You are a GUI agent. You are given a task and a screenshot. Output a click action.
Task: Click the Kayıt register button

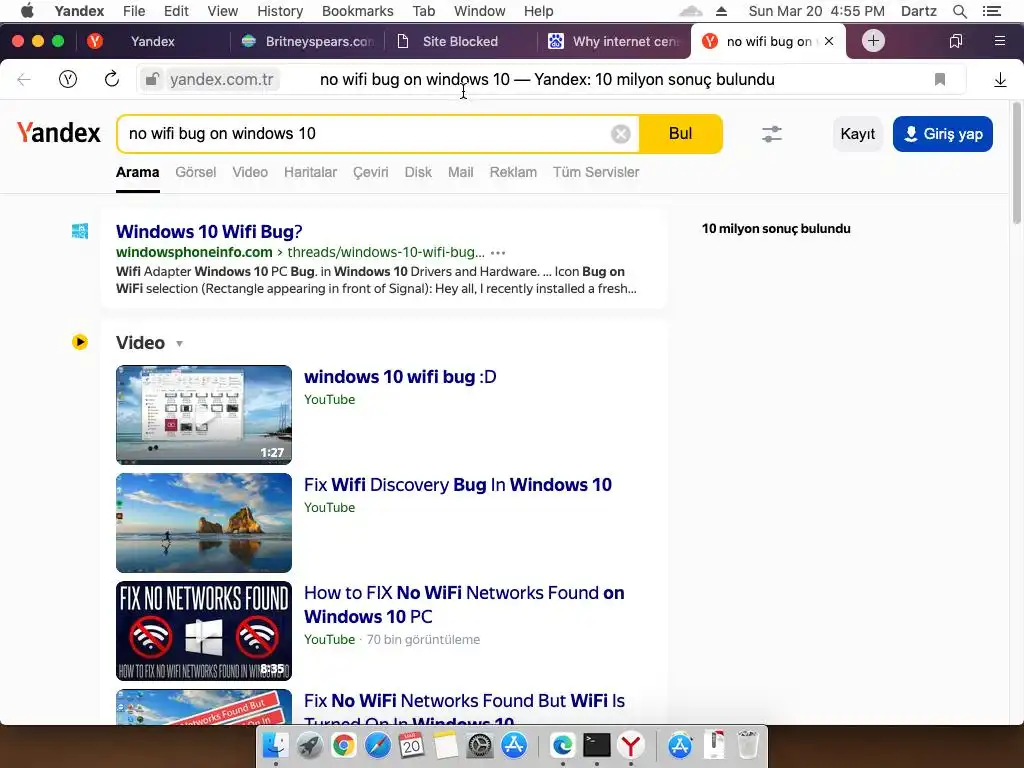[857, 134]
